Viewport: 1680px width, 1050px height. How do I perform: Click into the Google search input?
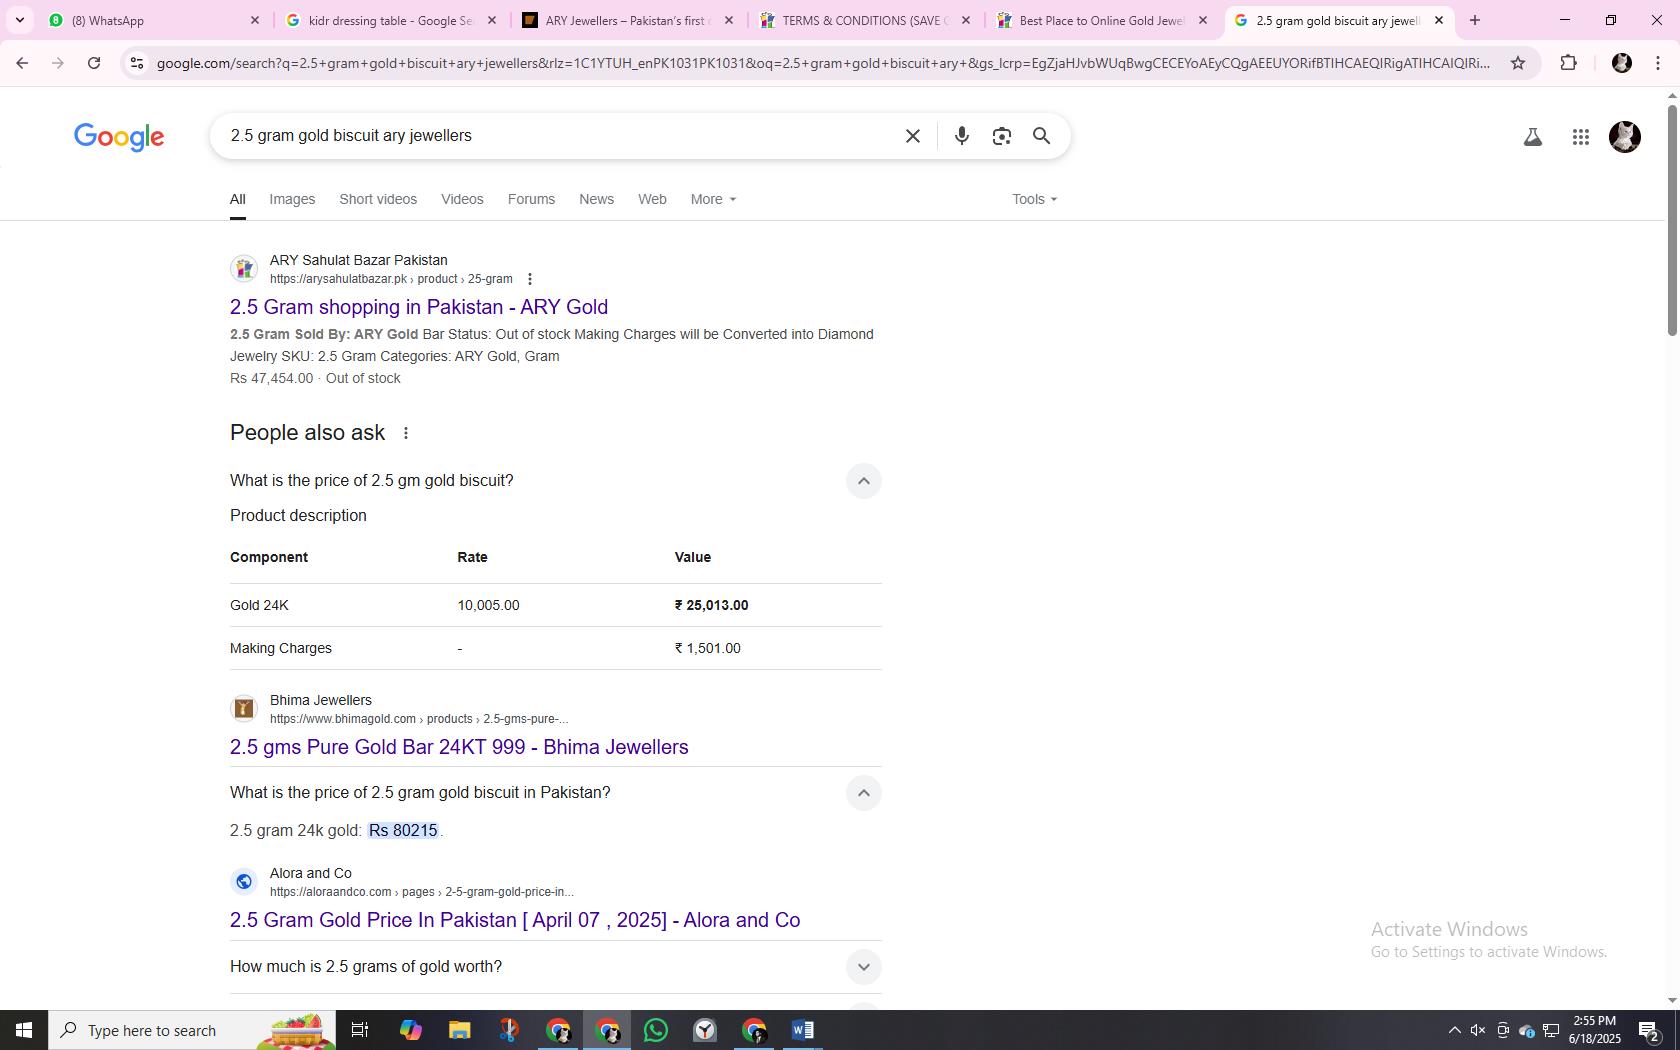click(560, 136)
